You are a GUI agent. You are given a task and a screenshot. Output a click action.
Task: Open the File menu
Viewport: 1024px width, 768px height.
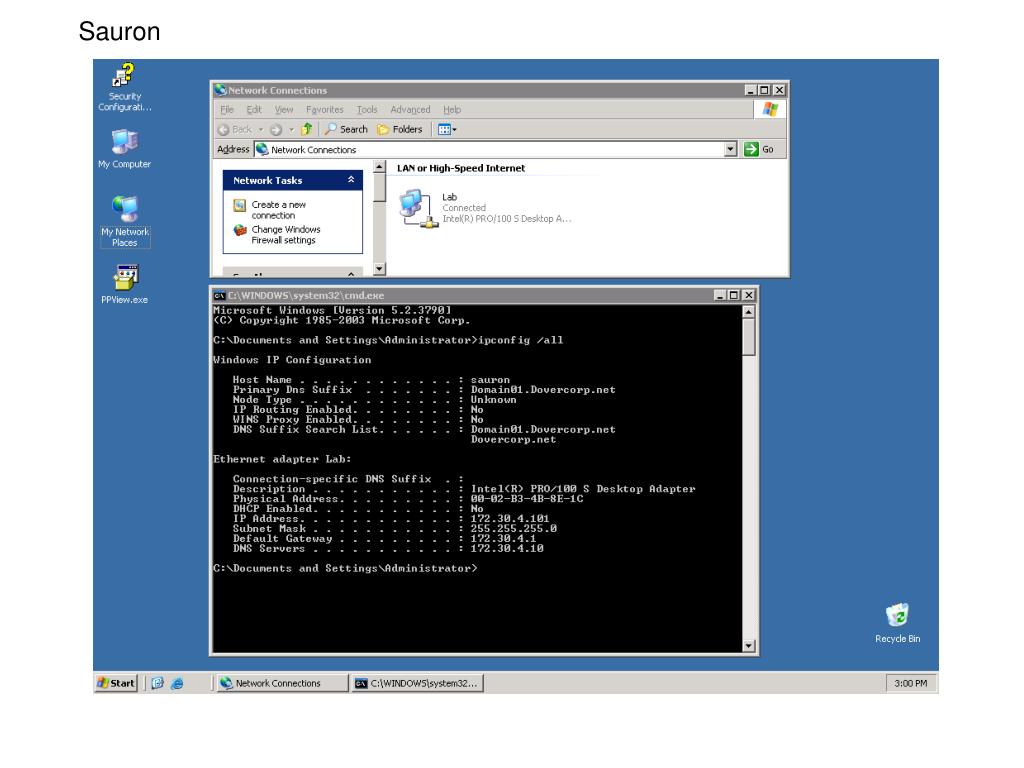(227, 110)
